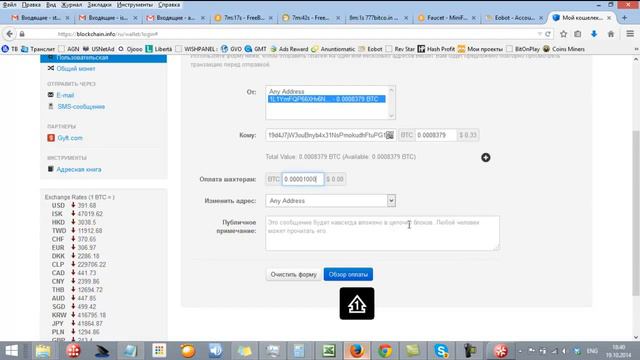Open the Ads Reward bookmark
The width and height of the screenshot is (640, 360).
pos(289,49)
